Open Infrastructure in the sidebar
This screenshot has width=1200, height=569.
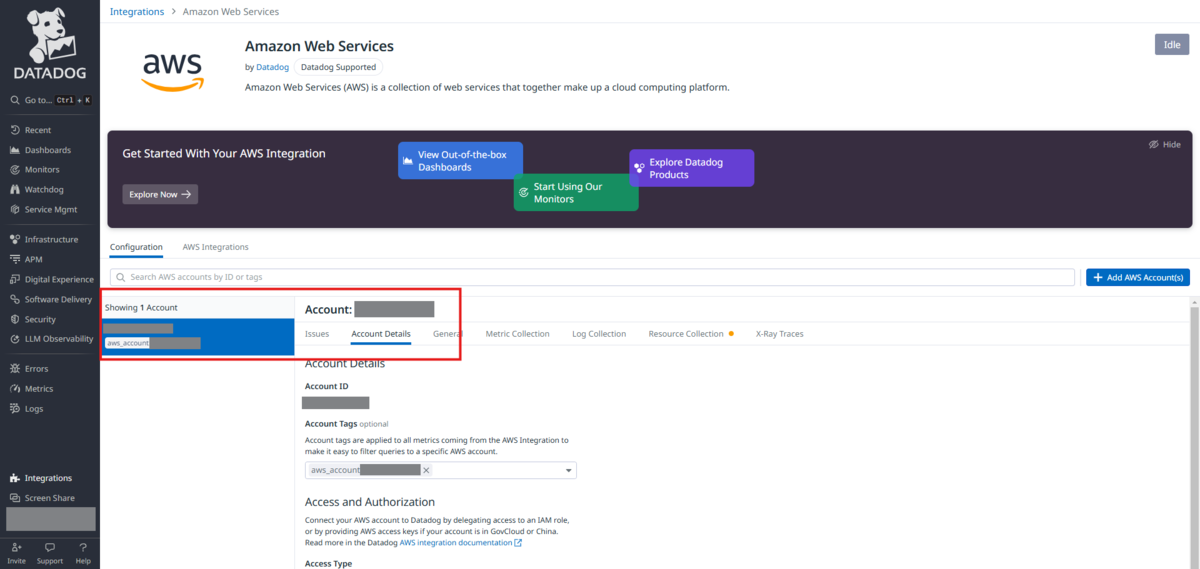point(43,240)
